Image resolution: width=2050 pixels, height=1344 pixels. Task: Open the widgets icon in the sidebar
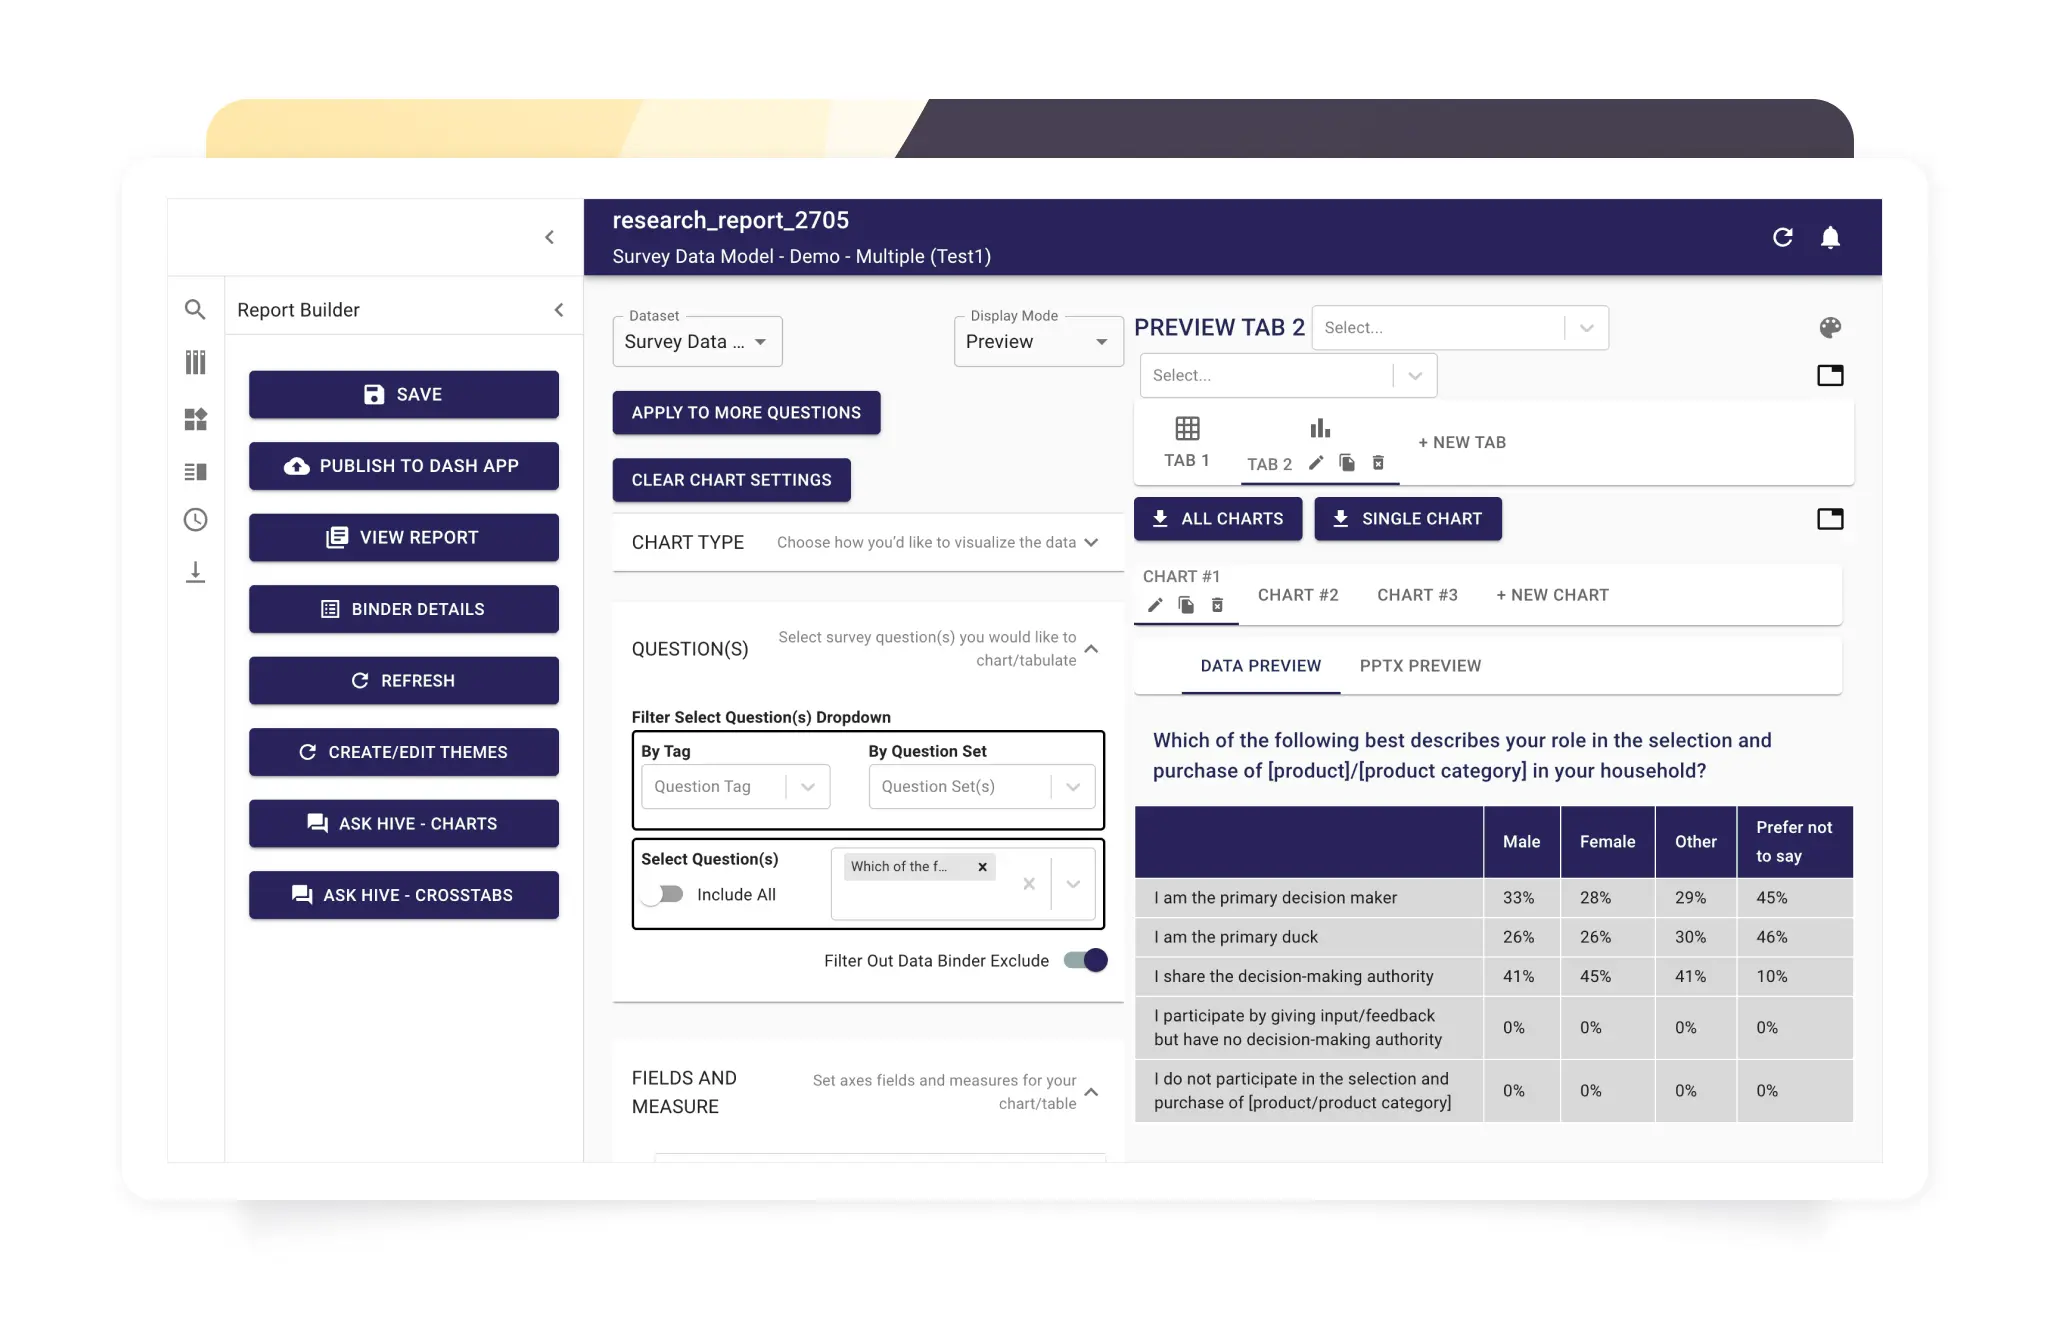tap(195, 419)
